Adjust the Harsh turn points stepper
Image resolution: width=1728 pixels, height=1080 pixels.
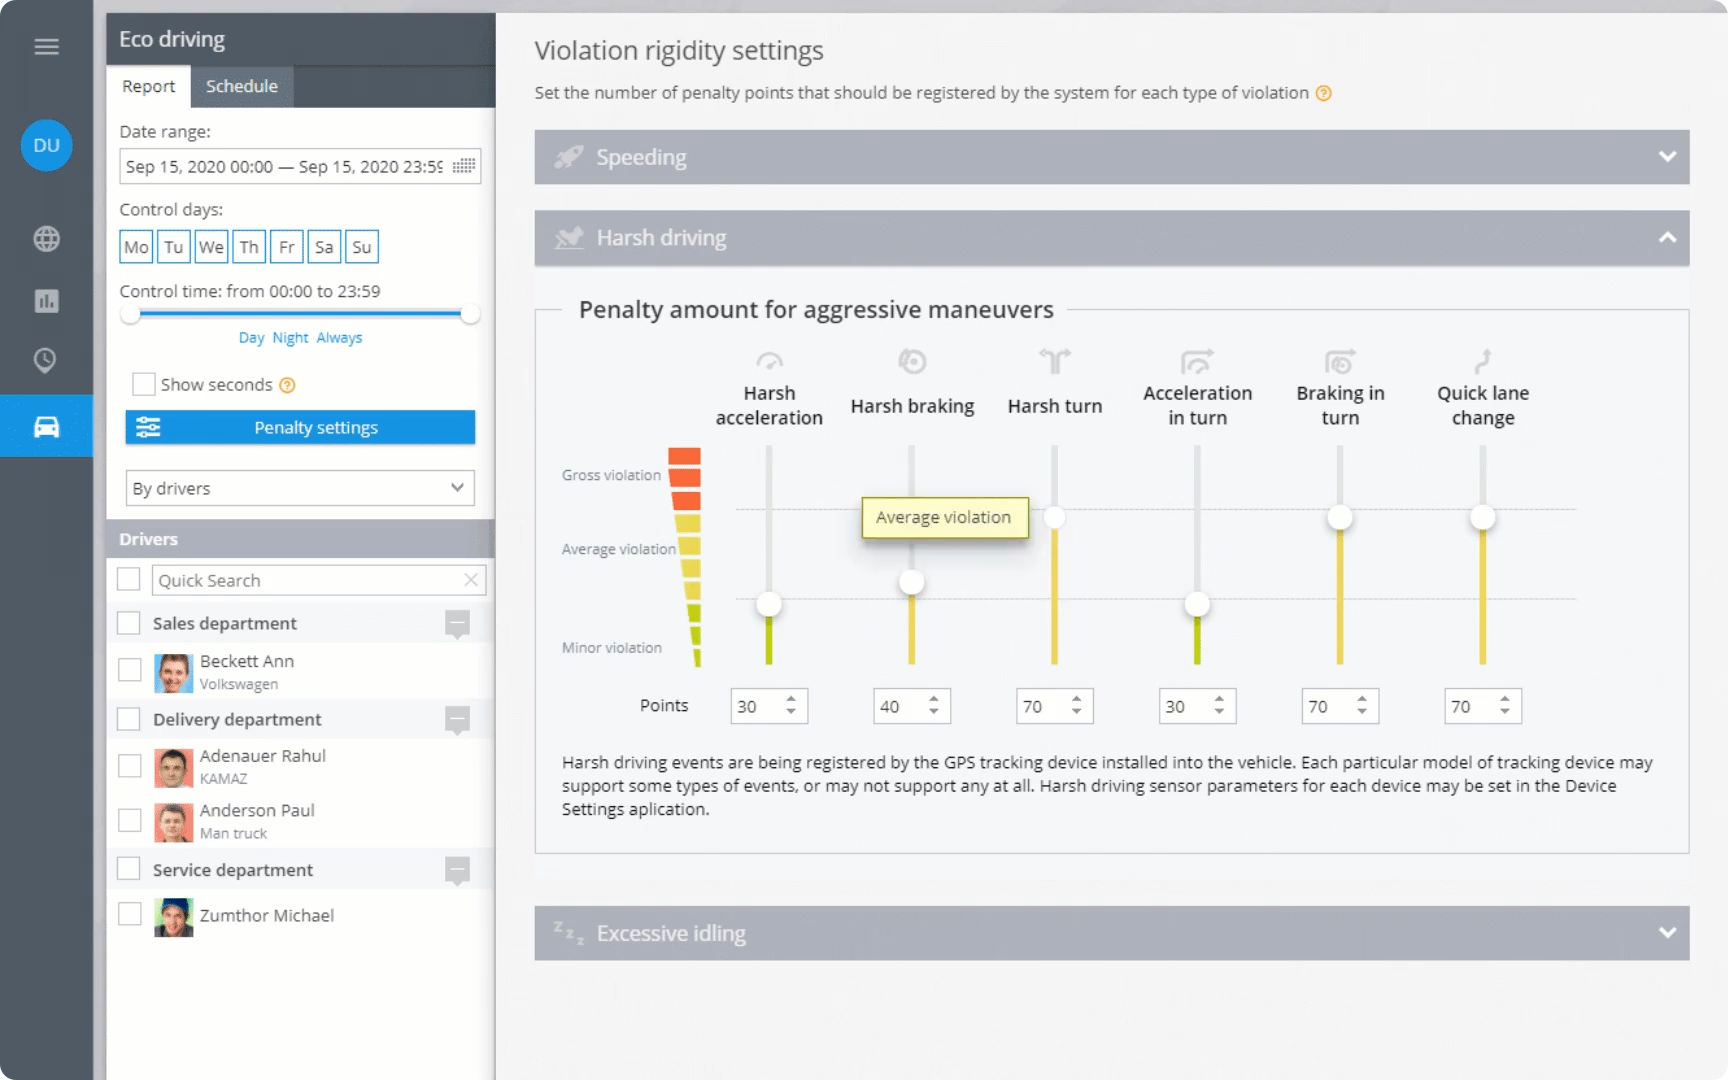pos(1077,706)
